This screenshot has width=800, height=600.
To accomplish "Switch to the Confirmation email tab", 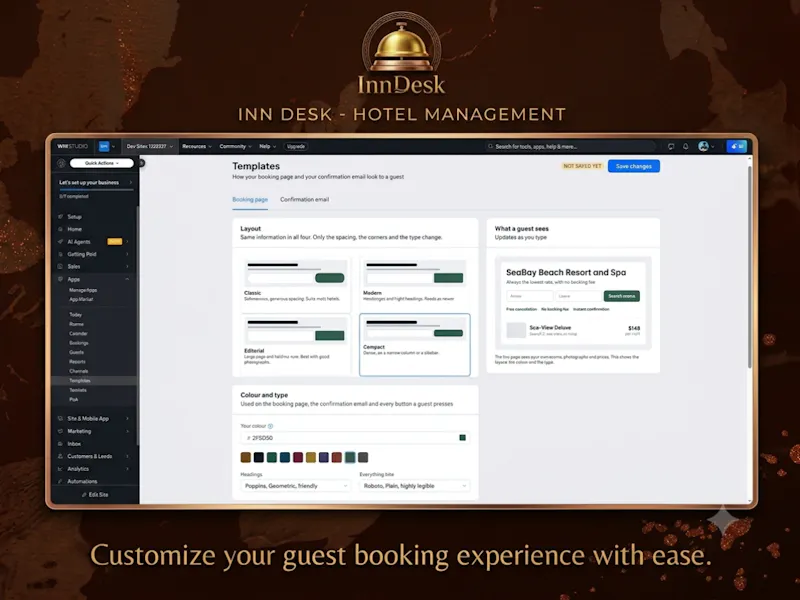I will click(x=305, y=199).
